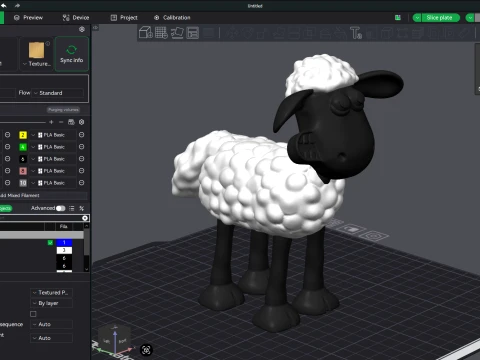Edit filament 10 preset icon

tap(81, 183)
